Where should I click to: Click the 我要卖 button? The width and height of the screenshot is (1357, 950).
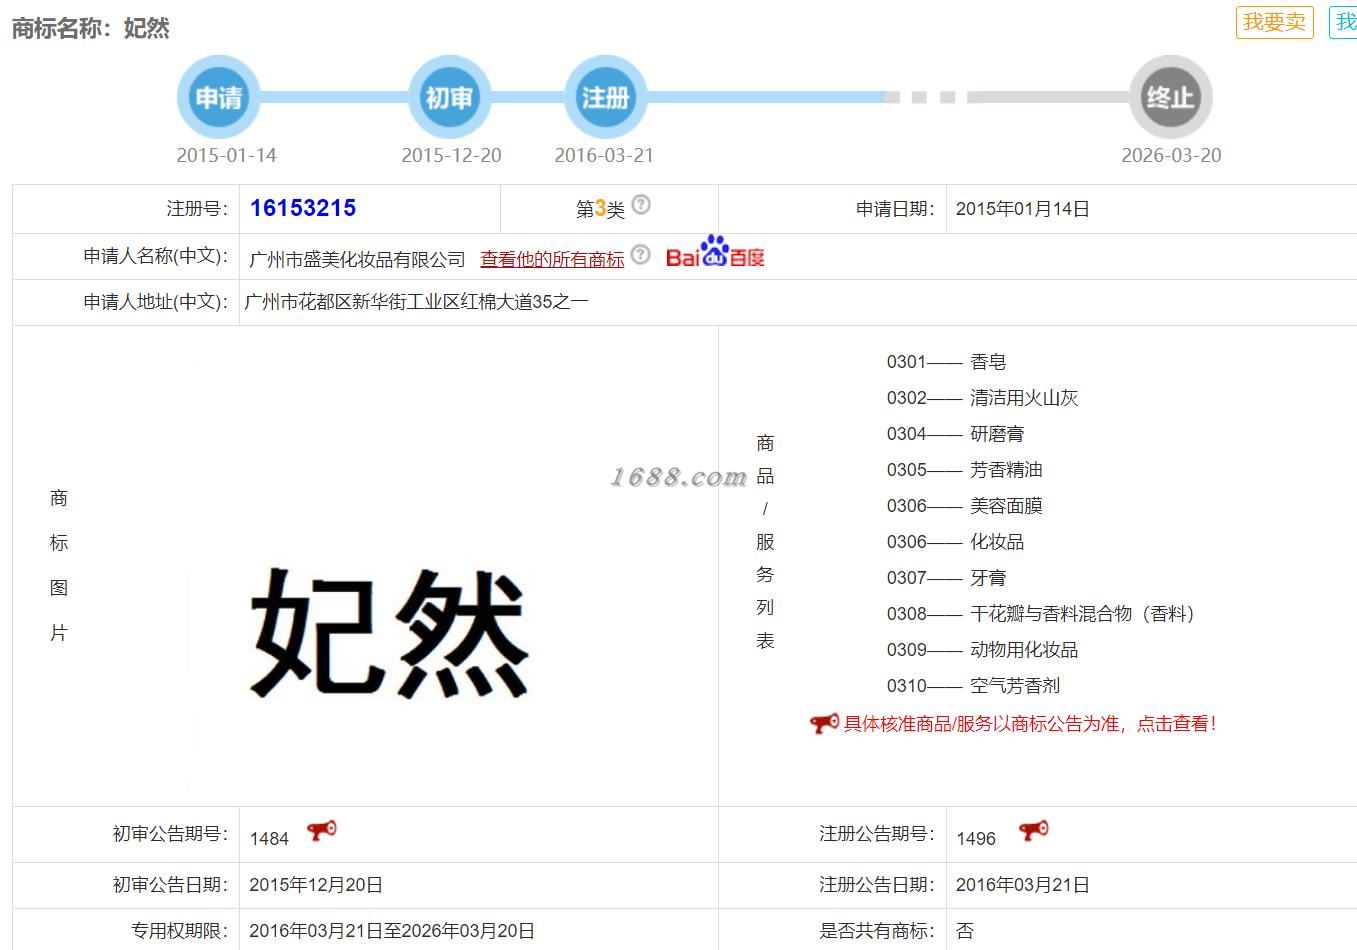click(x=1274, y=22)
